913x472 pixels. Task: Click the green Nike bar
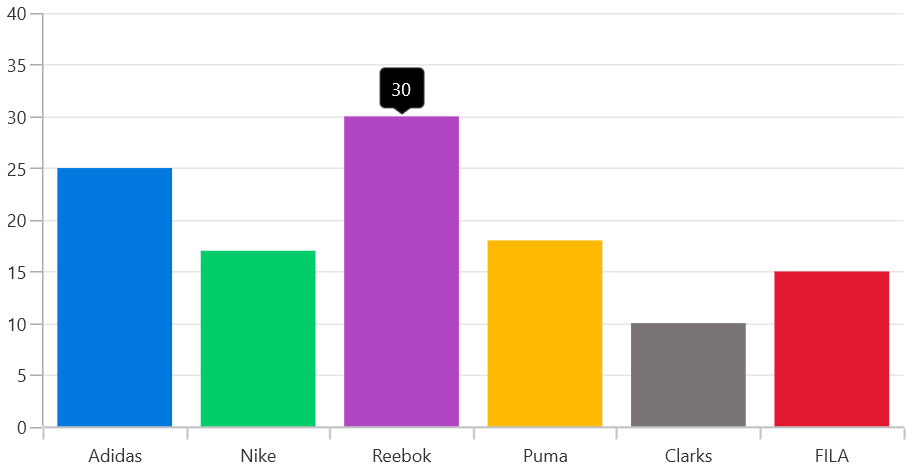258,338
